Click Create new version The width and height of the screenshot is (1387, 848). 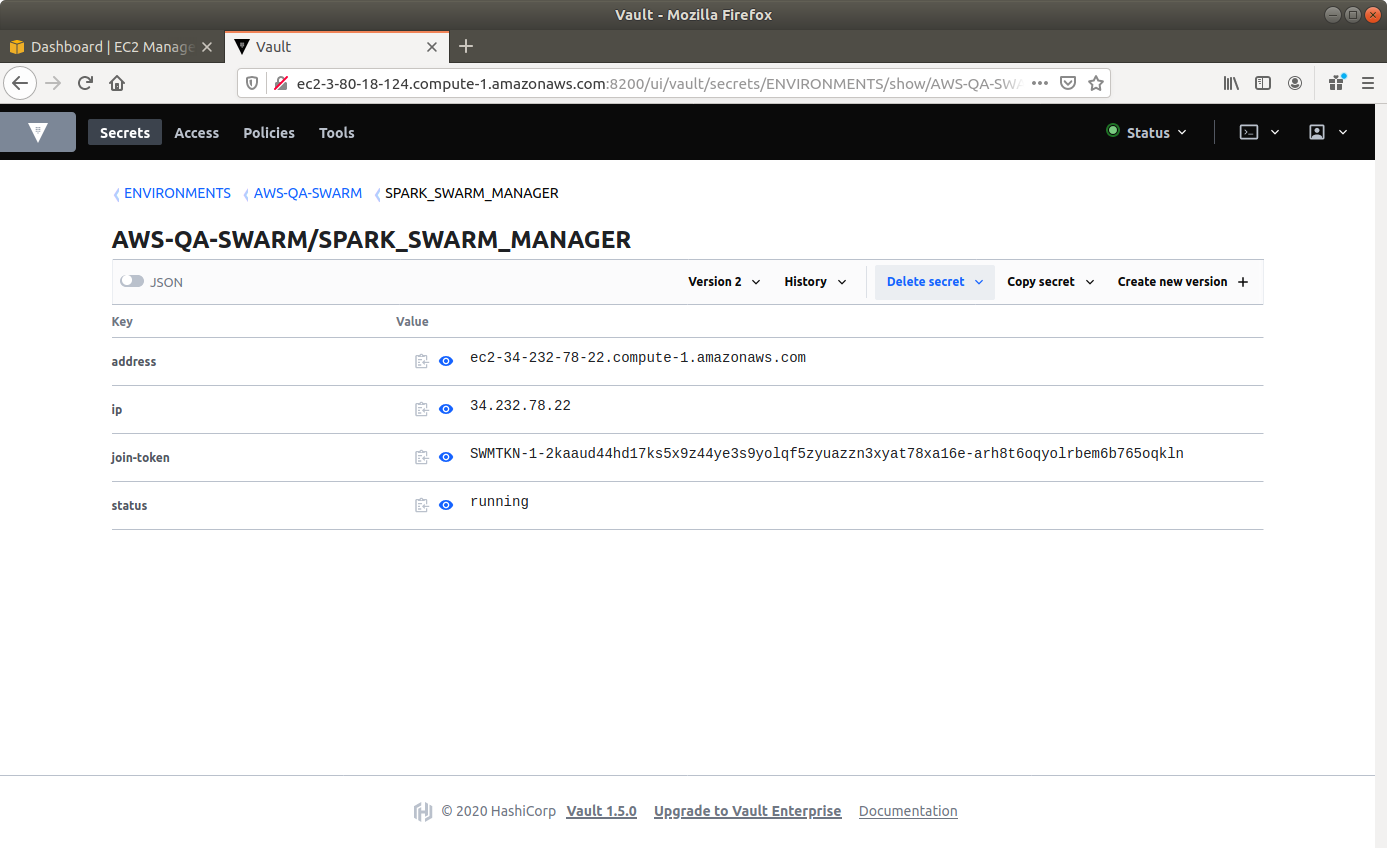pyautogui.click(x=1183, y=282)
